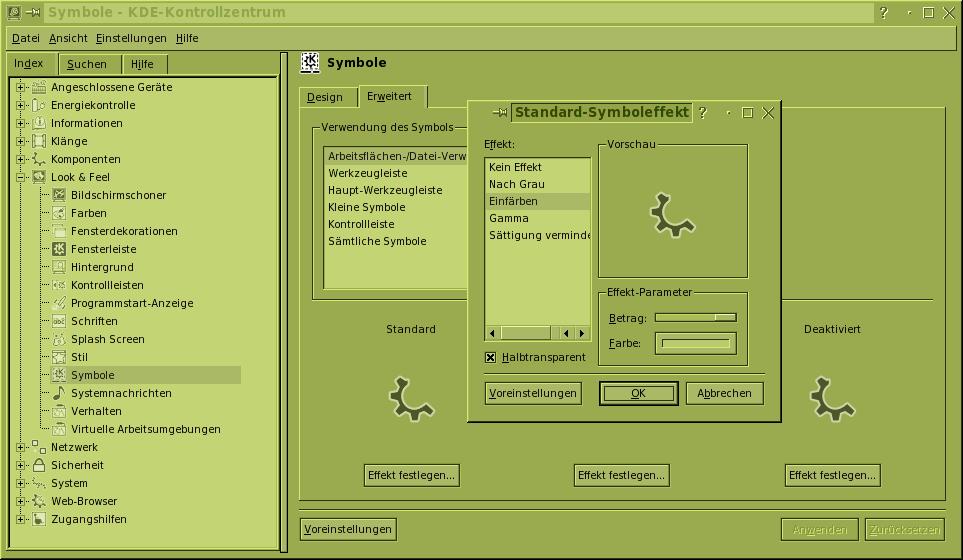Click the Schriften icon

[59, 321]
